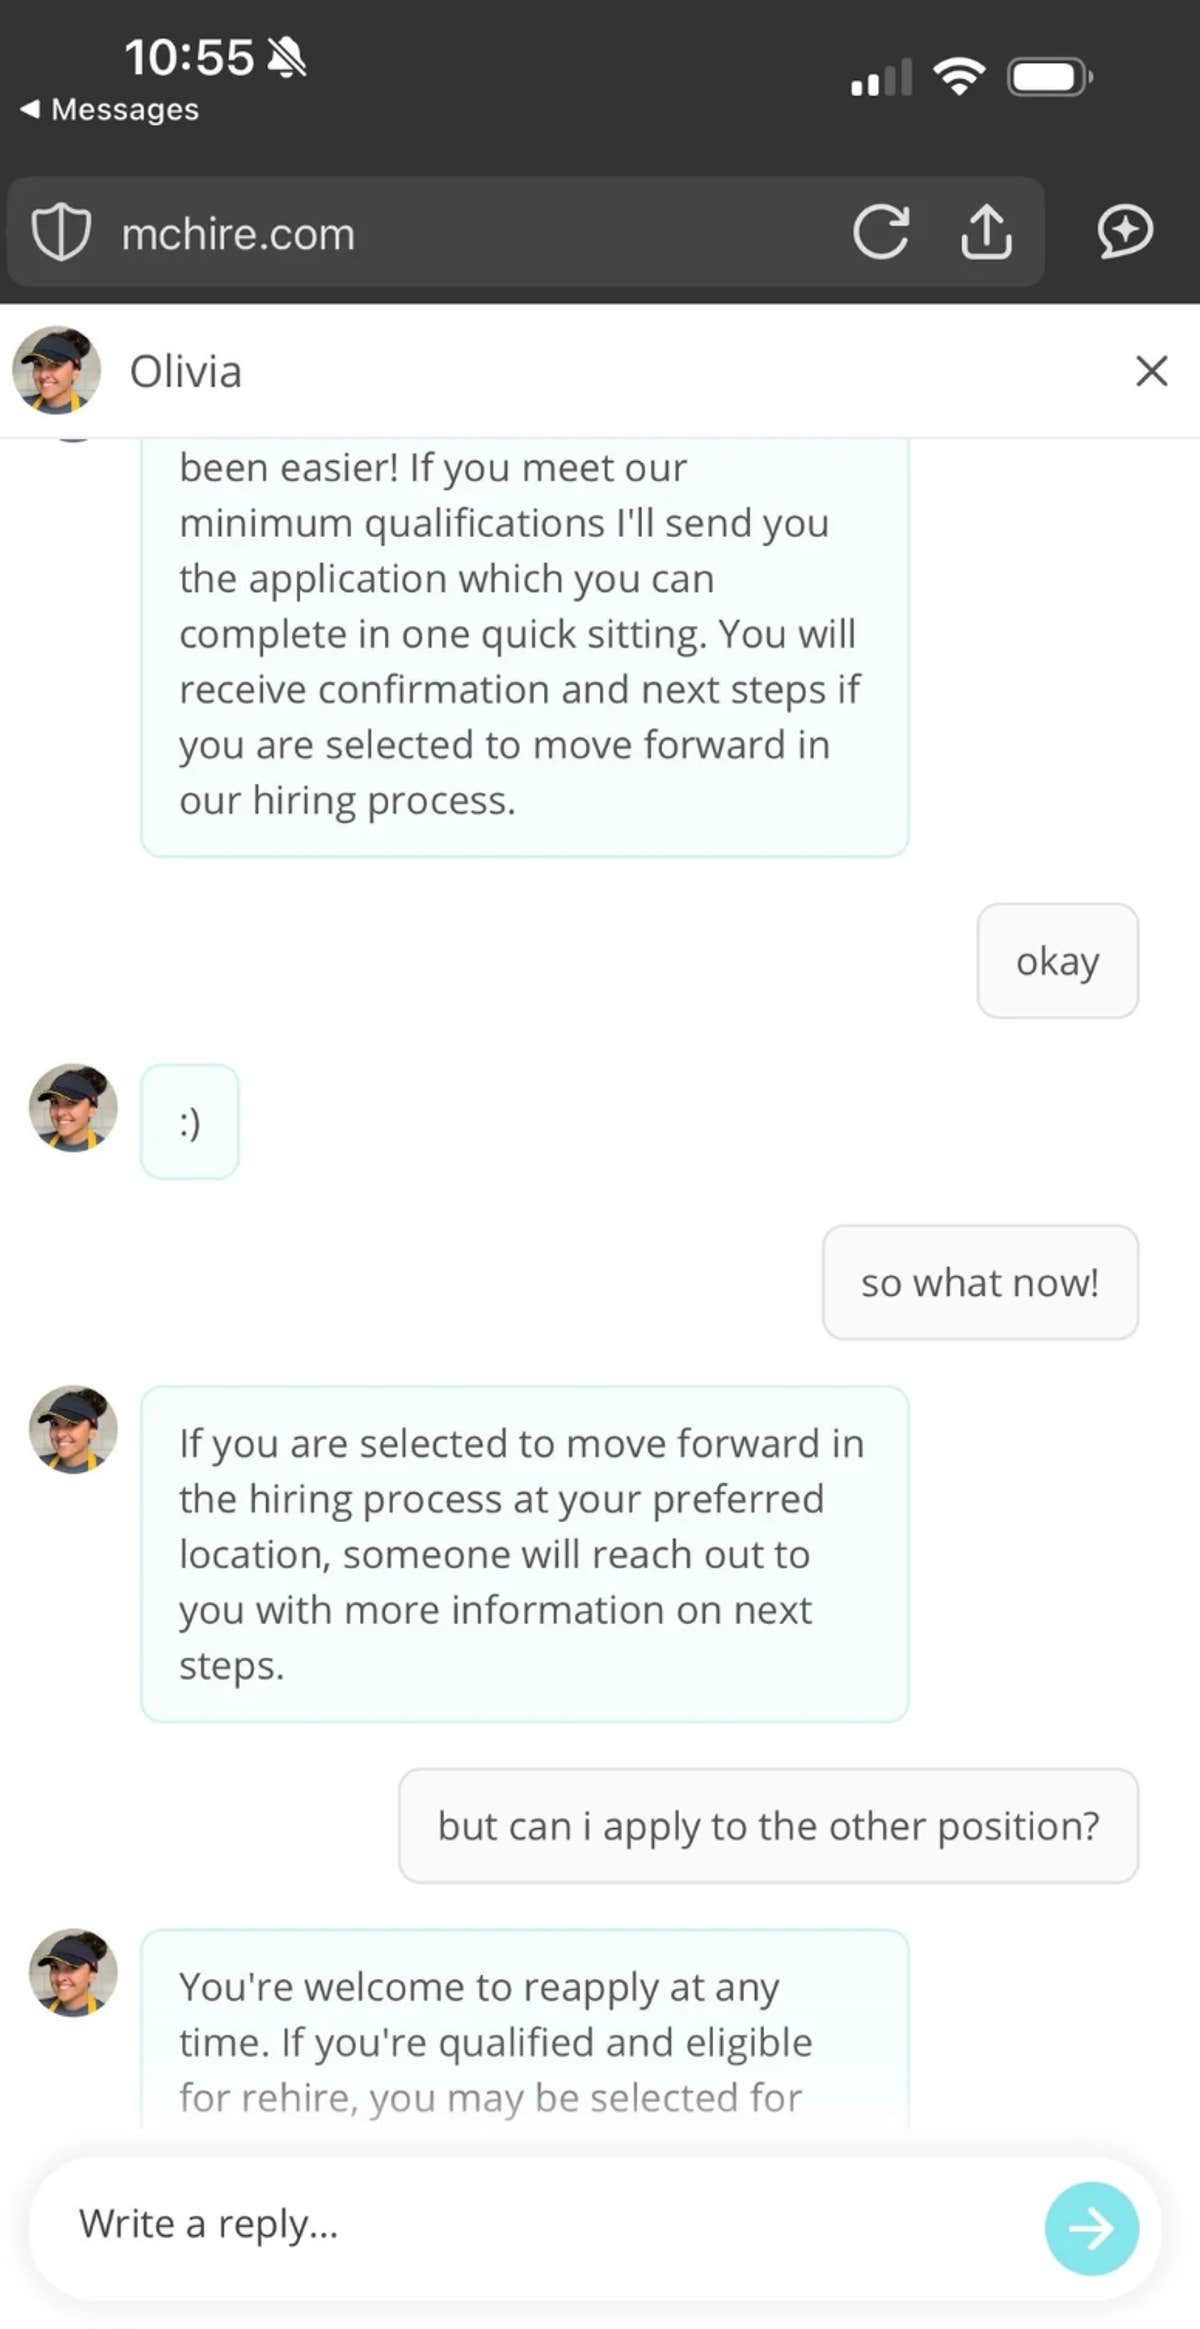Tap the Write a reply field

(400, 2227)
